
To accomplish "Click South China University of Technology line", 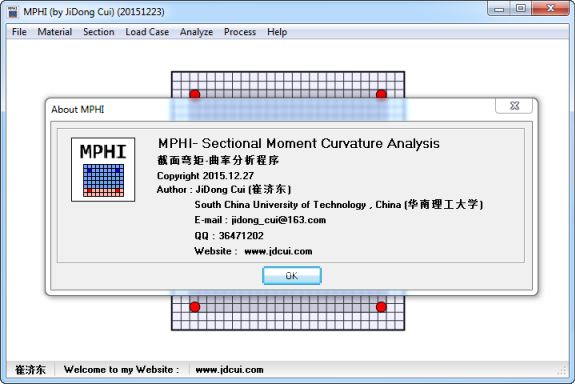I will [x=338, y=204].
